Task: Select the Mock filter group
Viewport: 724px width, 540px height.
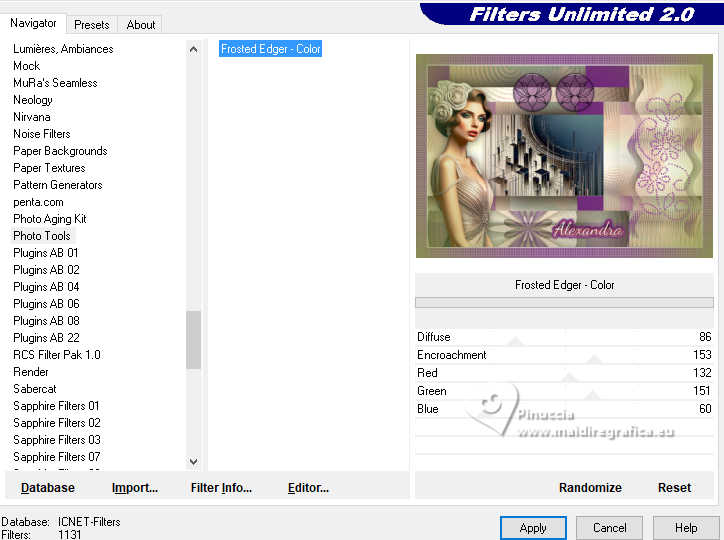Action: [x=27, y=66]
